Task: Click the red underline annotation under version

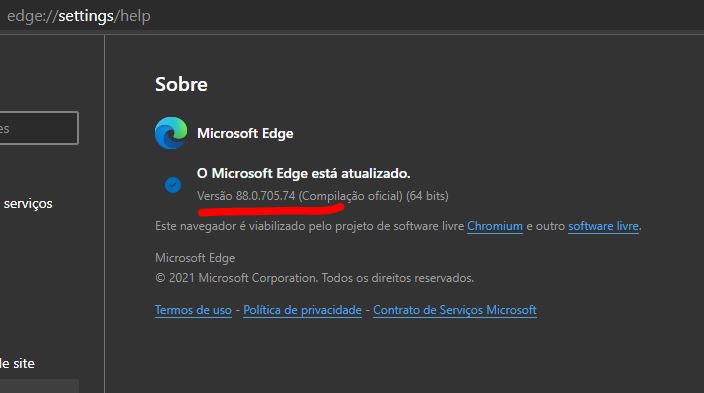Action: (x=271, y=209)
